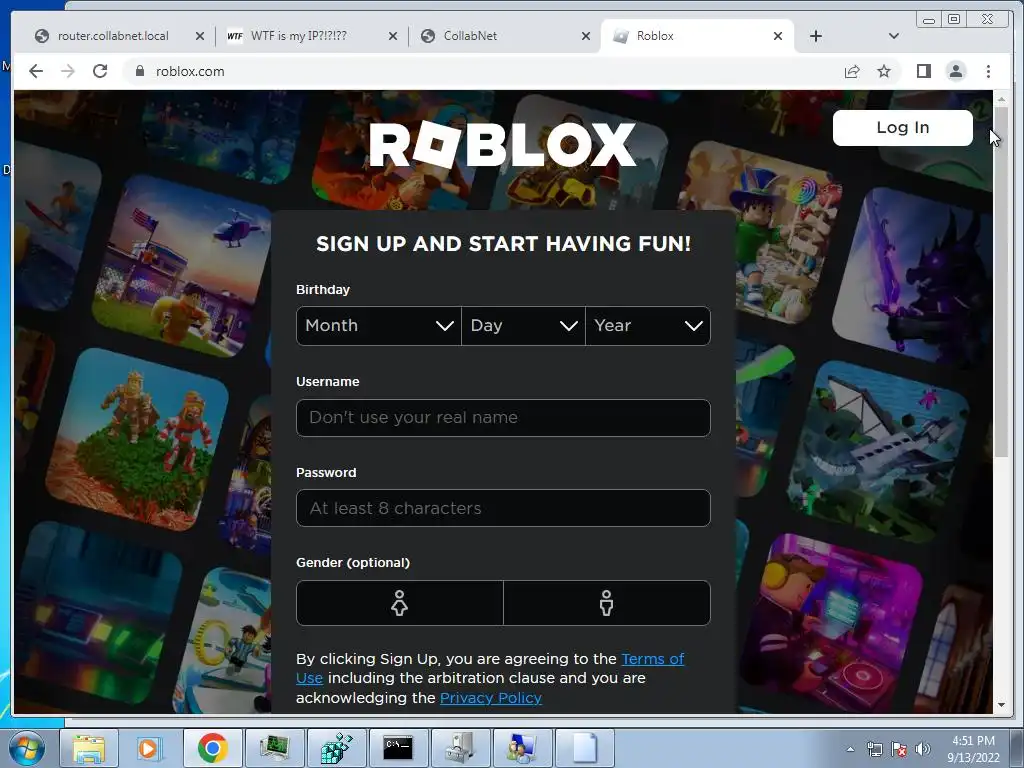The height and width of the screenshot is (768, 1024).
Task: Click the Password input field
Action: coord(503,508)
